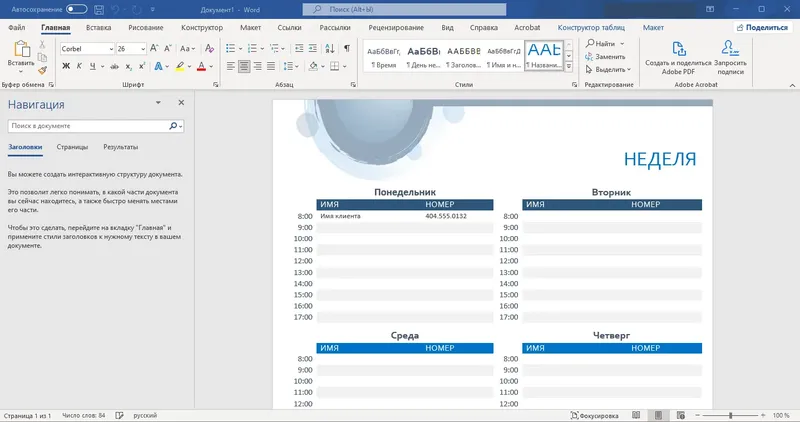
Task: Close the Navigation pane
Action: pyautogui.click(x=181, y=103)
